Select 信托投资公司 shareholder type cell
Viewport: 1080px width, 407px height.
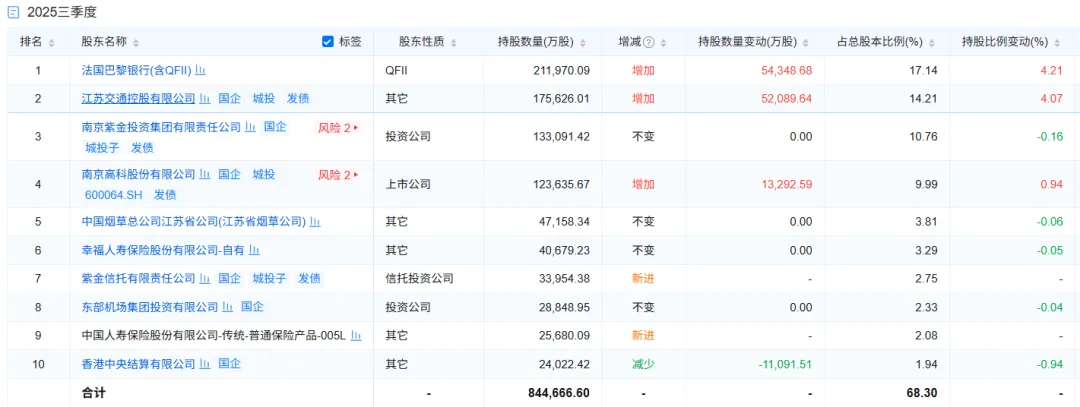(x=419, y=278)
